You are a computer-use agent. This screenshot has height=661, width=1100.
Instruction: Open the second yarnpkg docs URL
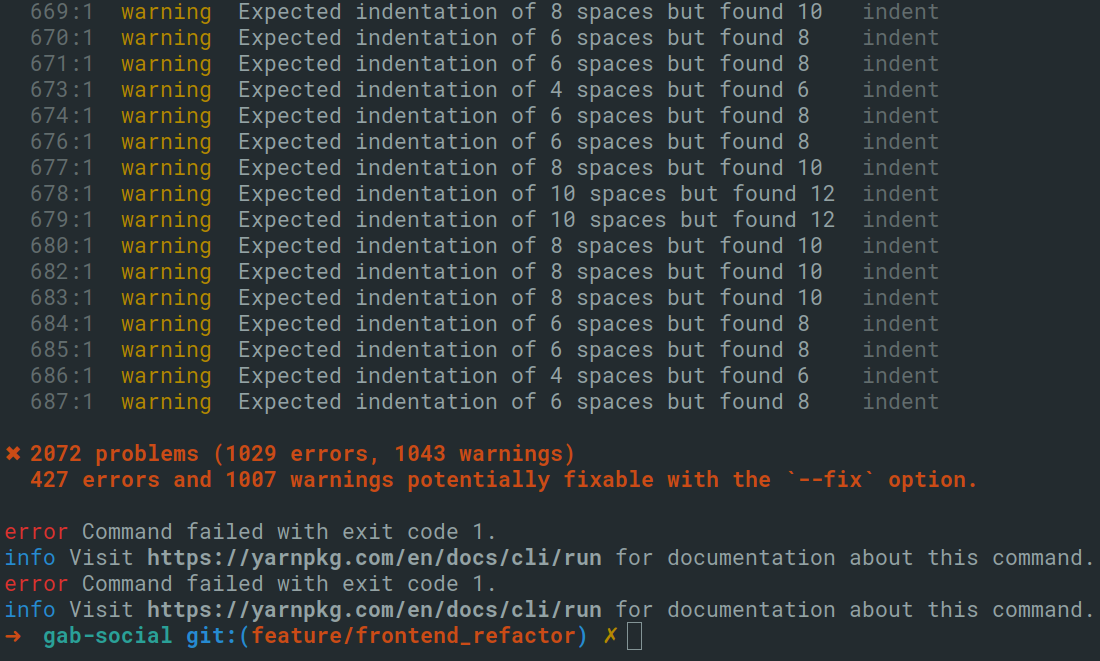point(374,610)
